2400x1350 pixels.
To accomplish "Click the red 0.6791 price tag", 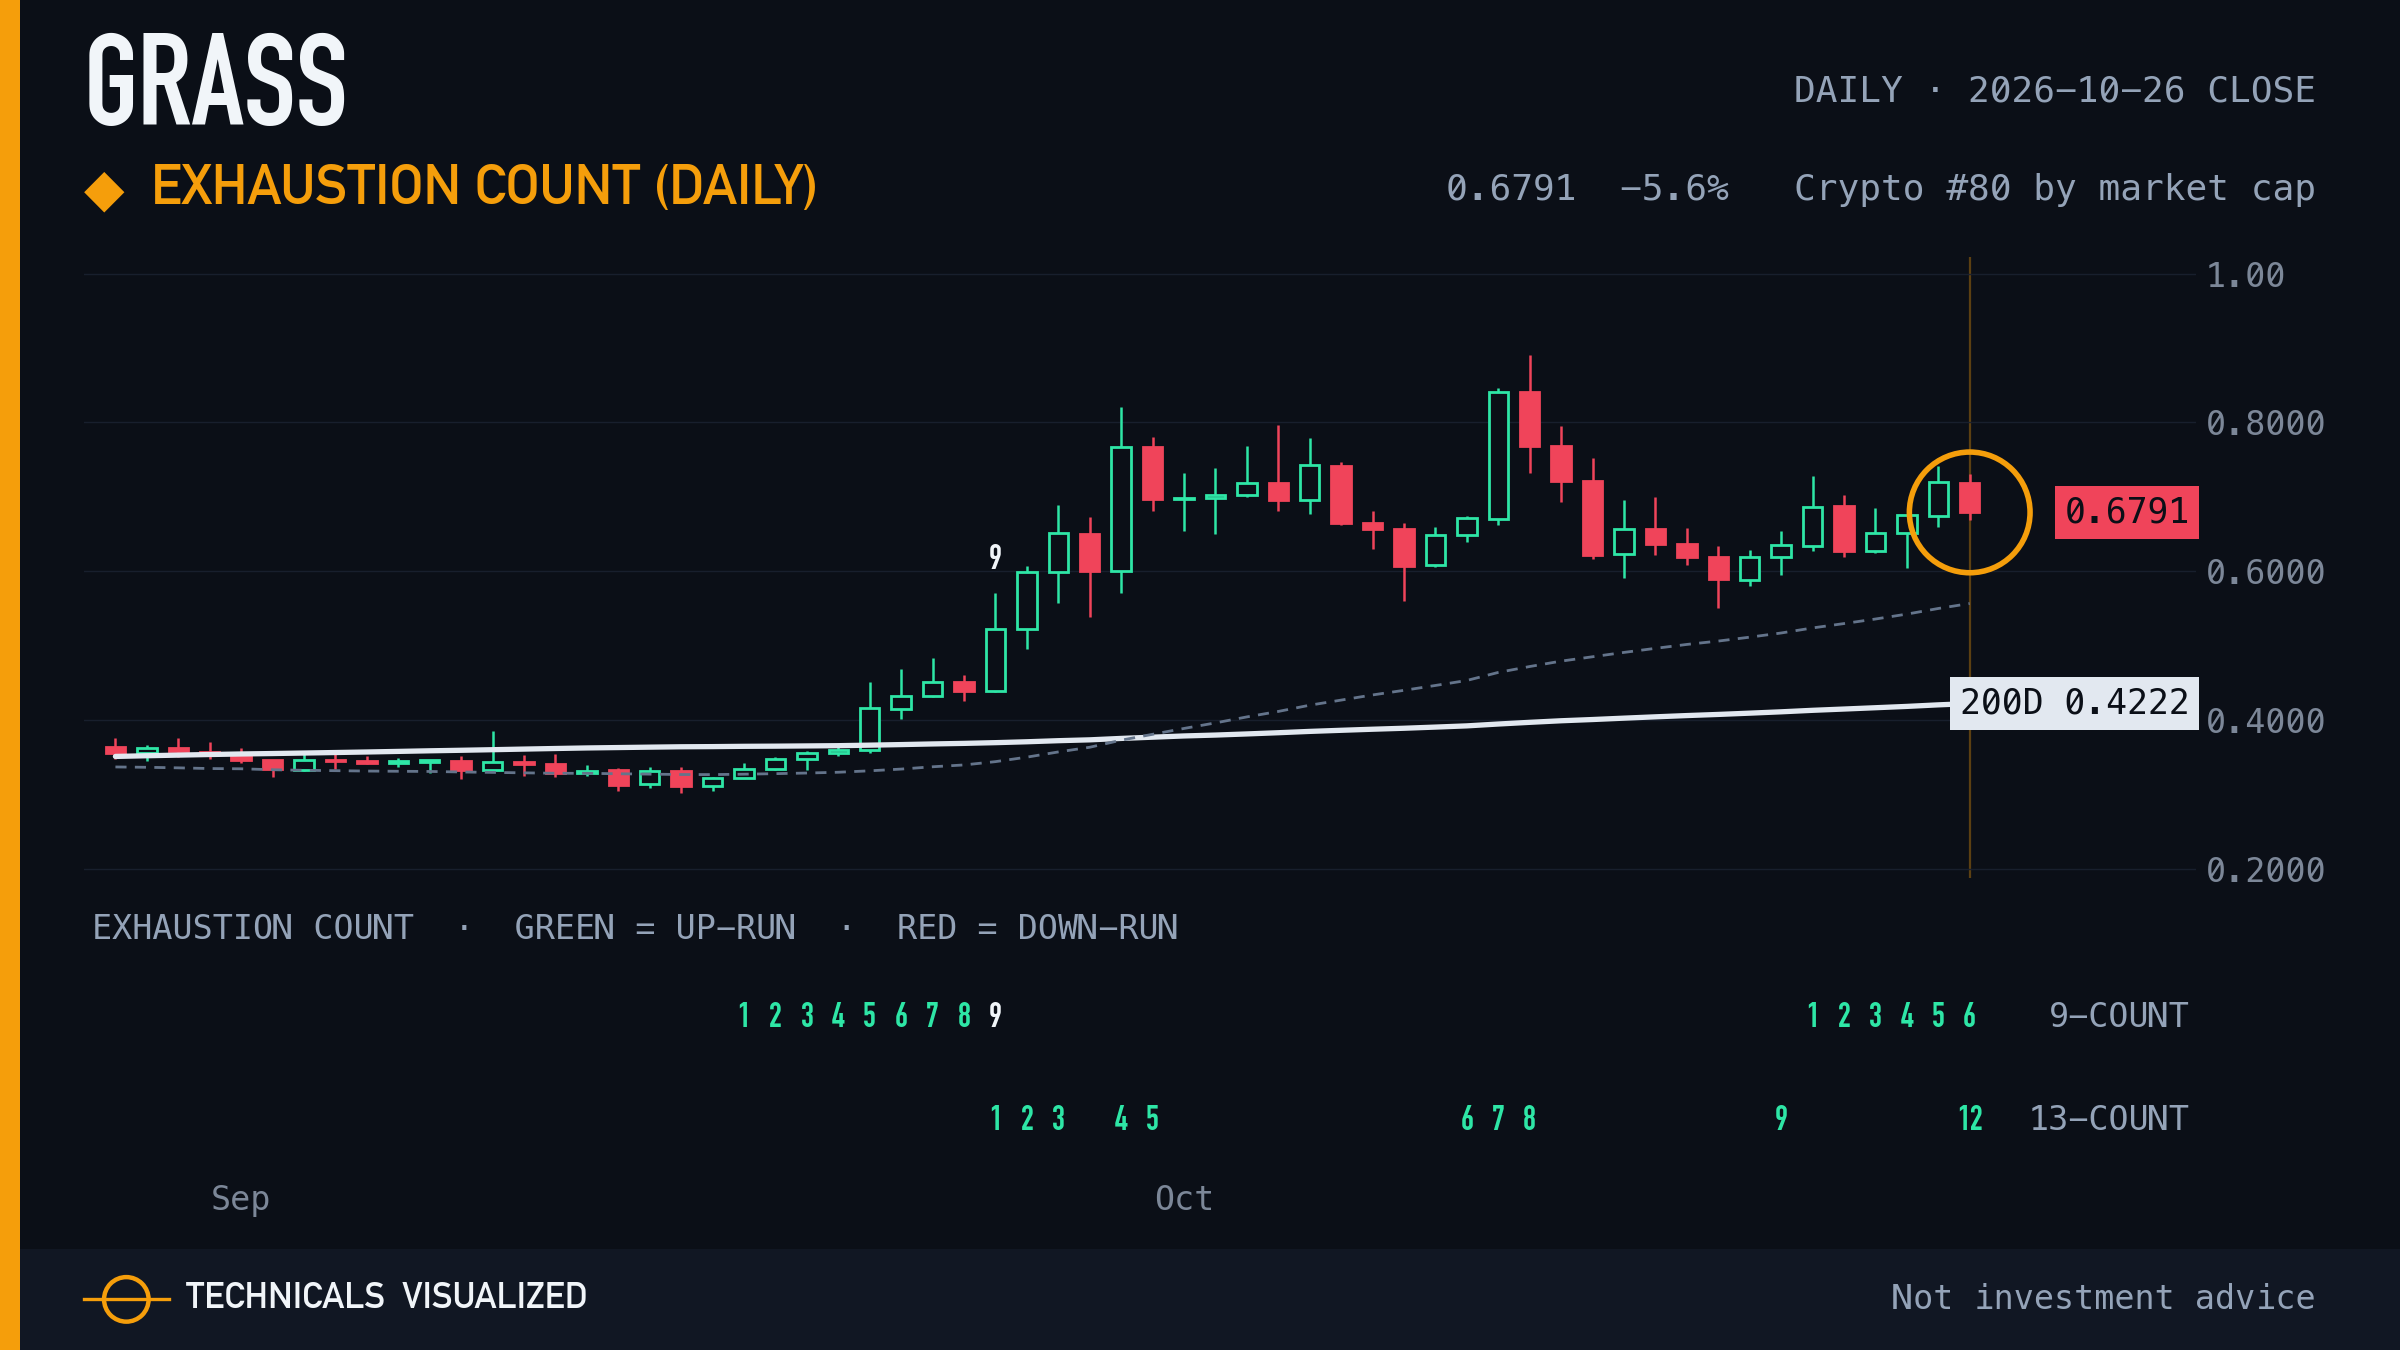I will (x=2127, y=512).
